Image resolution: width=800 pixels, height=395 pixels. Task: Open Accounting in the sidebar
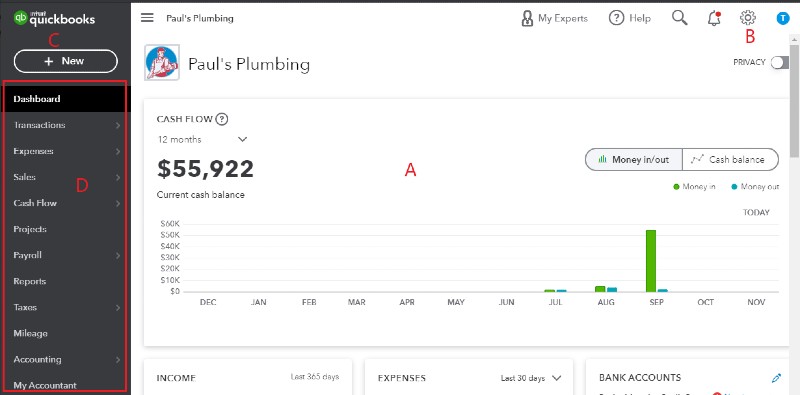(x=65, y=359)
